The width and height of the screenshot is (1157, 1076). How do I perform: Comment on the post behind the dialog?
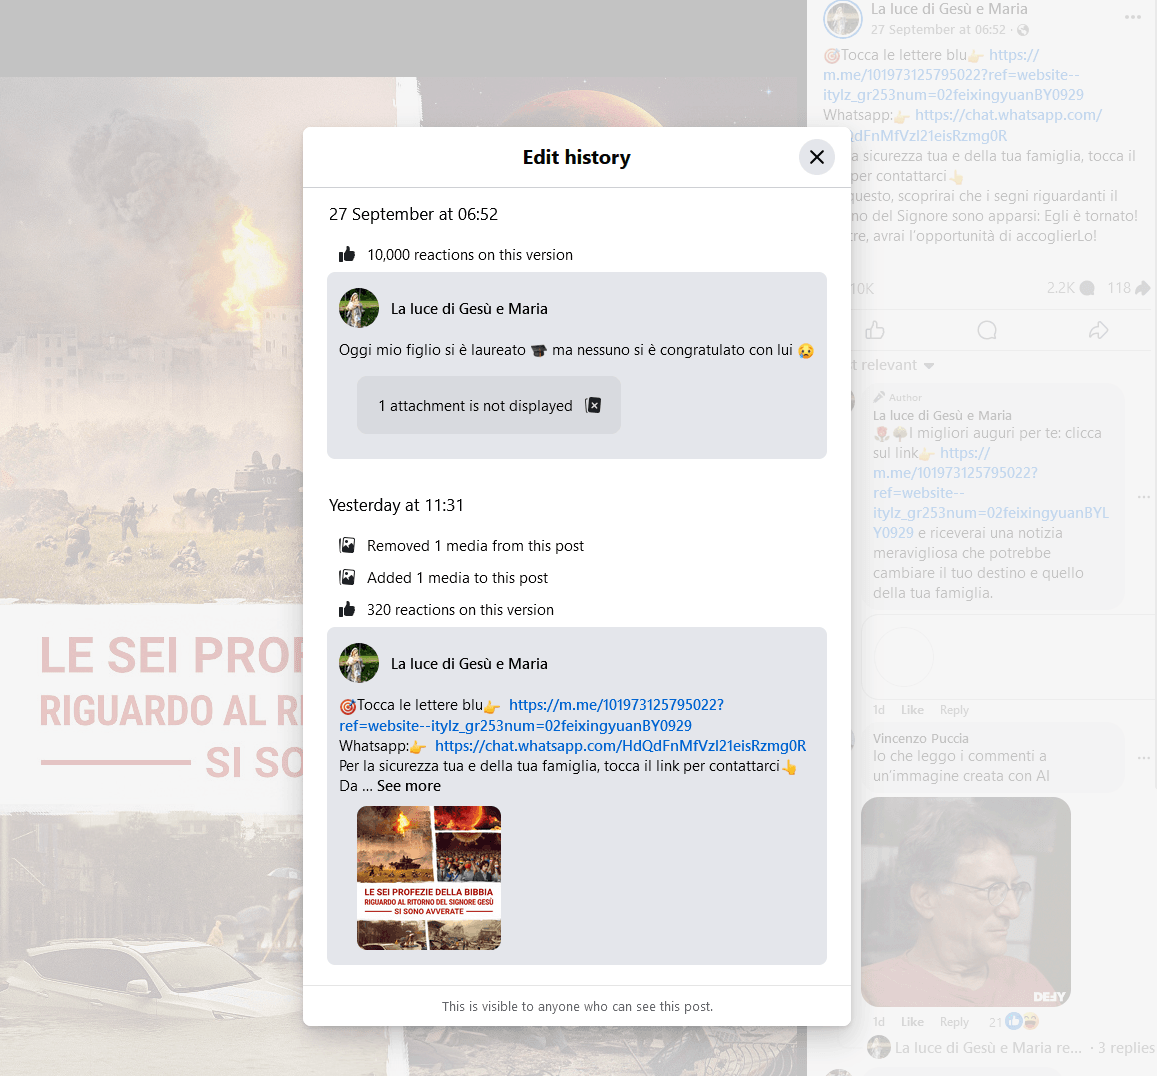tap(987, 330)
